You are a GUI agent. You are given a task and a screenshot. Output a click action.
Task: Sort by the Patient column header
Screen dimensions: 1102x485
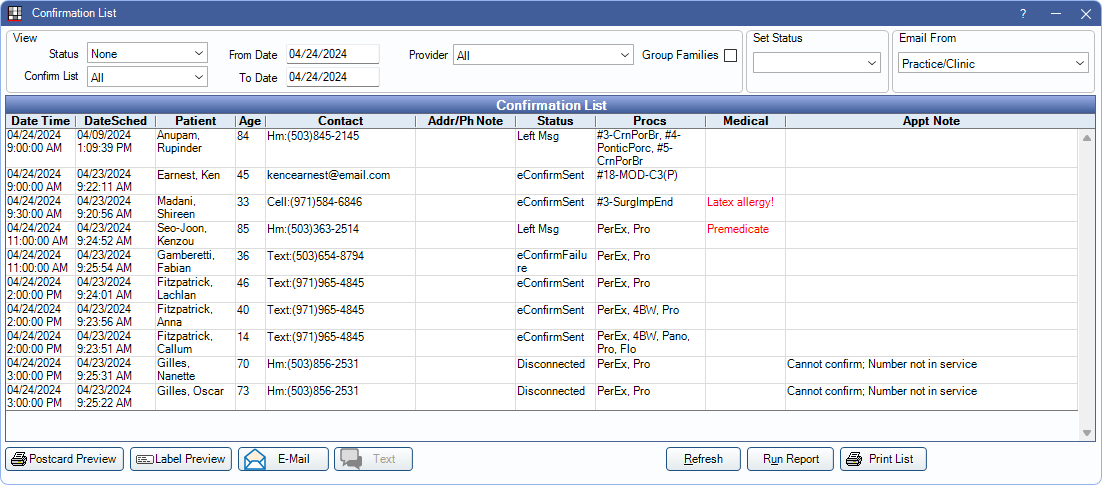point(194,121)
